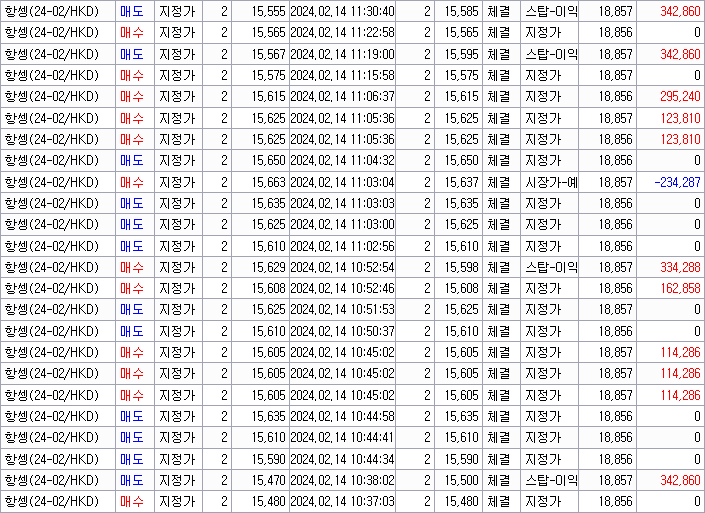
Task: Select the timestamp 2024.02.14 10:51:53
Action: point(342,309)
